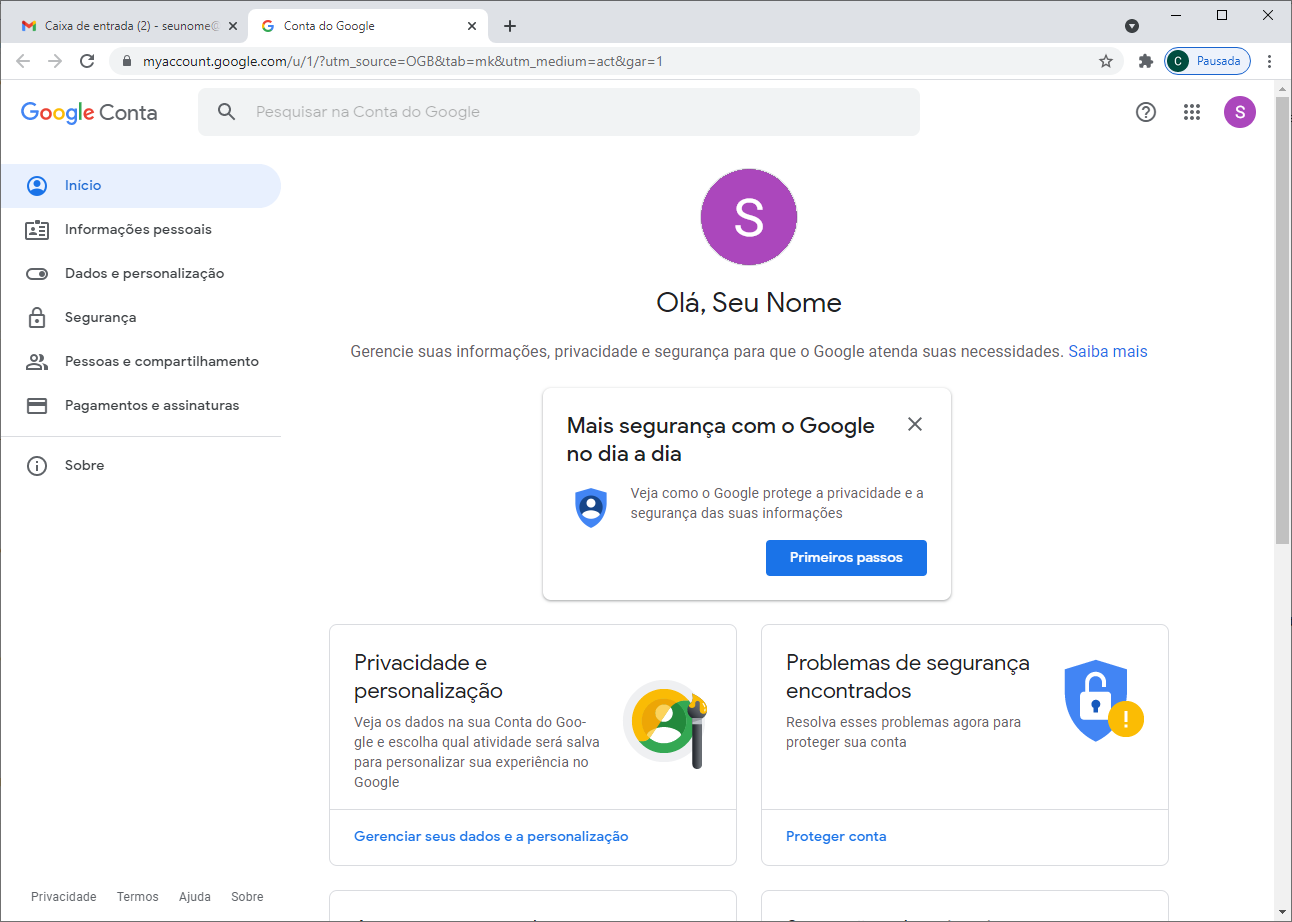Select the Conta do Google tab
Image resolution: width=1292 pixels, height=922 pixels.
pyautogui.click(x=367, y=26)
